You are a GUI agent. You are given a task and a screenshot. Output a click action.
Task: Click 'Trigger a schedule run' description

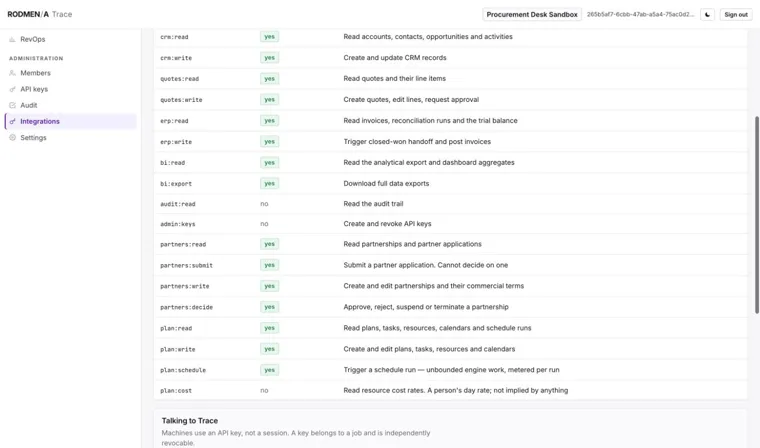coord(451,369)
